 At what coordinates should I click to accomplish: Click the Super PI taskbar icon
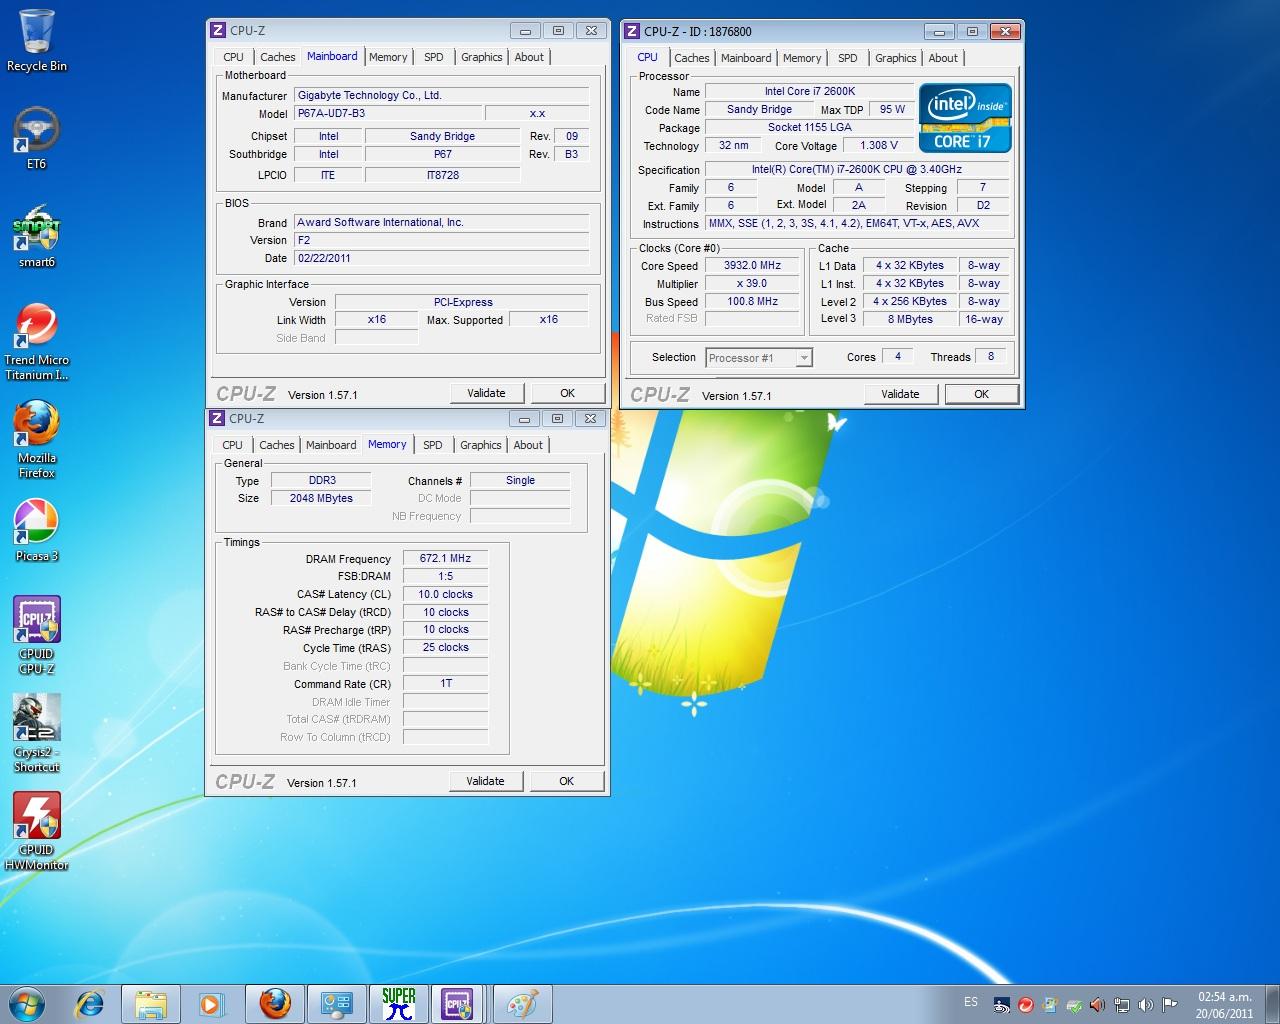398,1003
